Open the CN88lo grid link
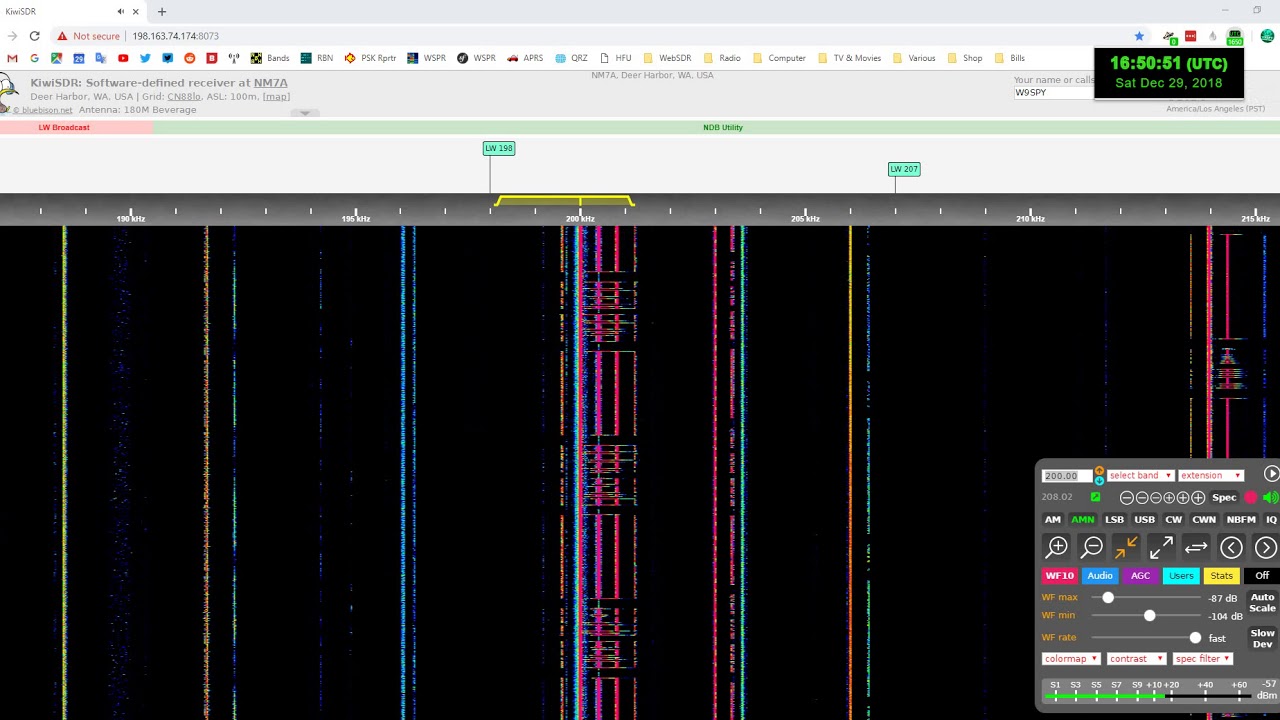Viewport: 1280px width, 720px height. click(184, 96)
